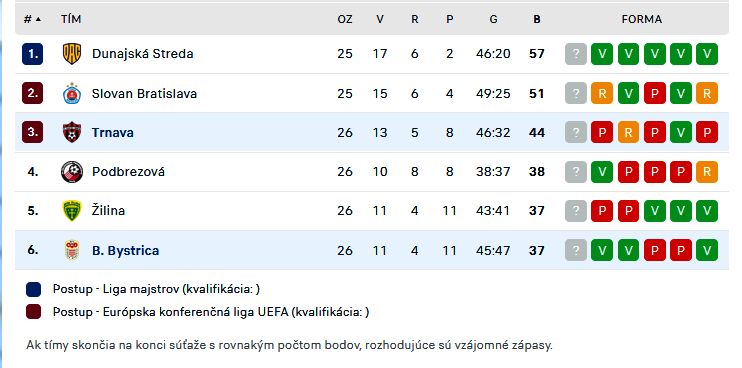Image resolution: width=742 pixels, height=368 pixels.
Task: Click the Podbrezová club badge
Action: coord(72,172)
